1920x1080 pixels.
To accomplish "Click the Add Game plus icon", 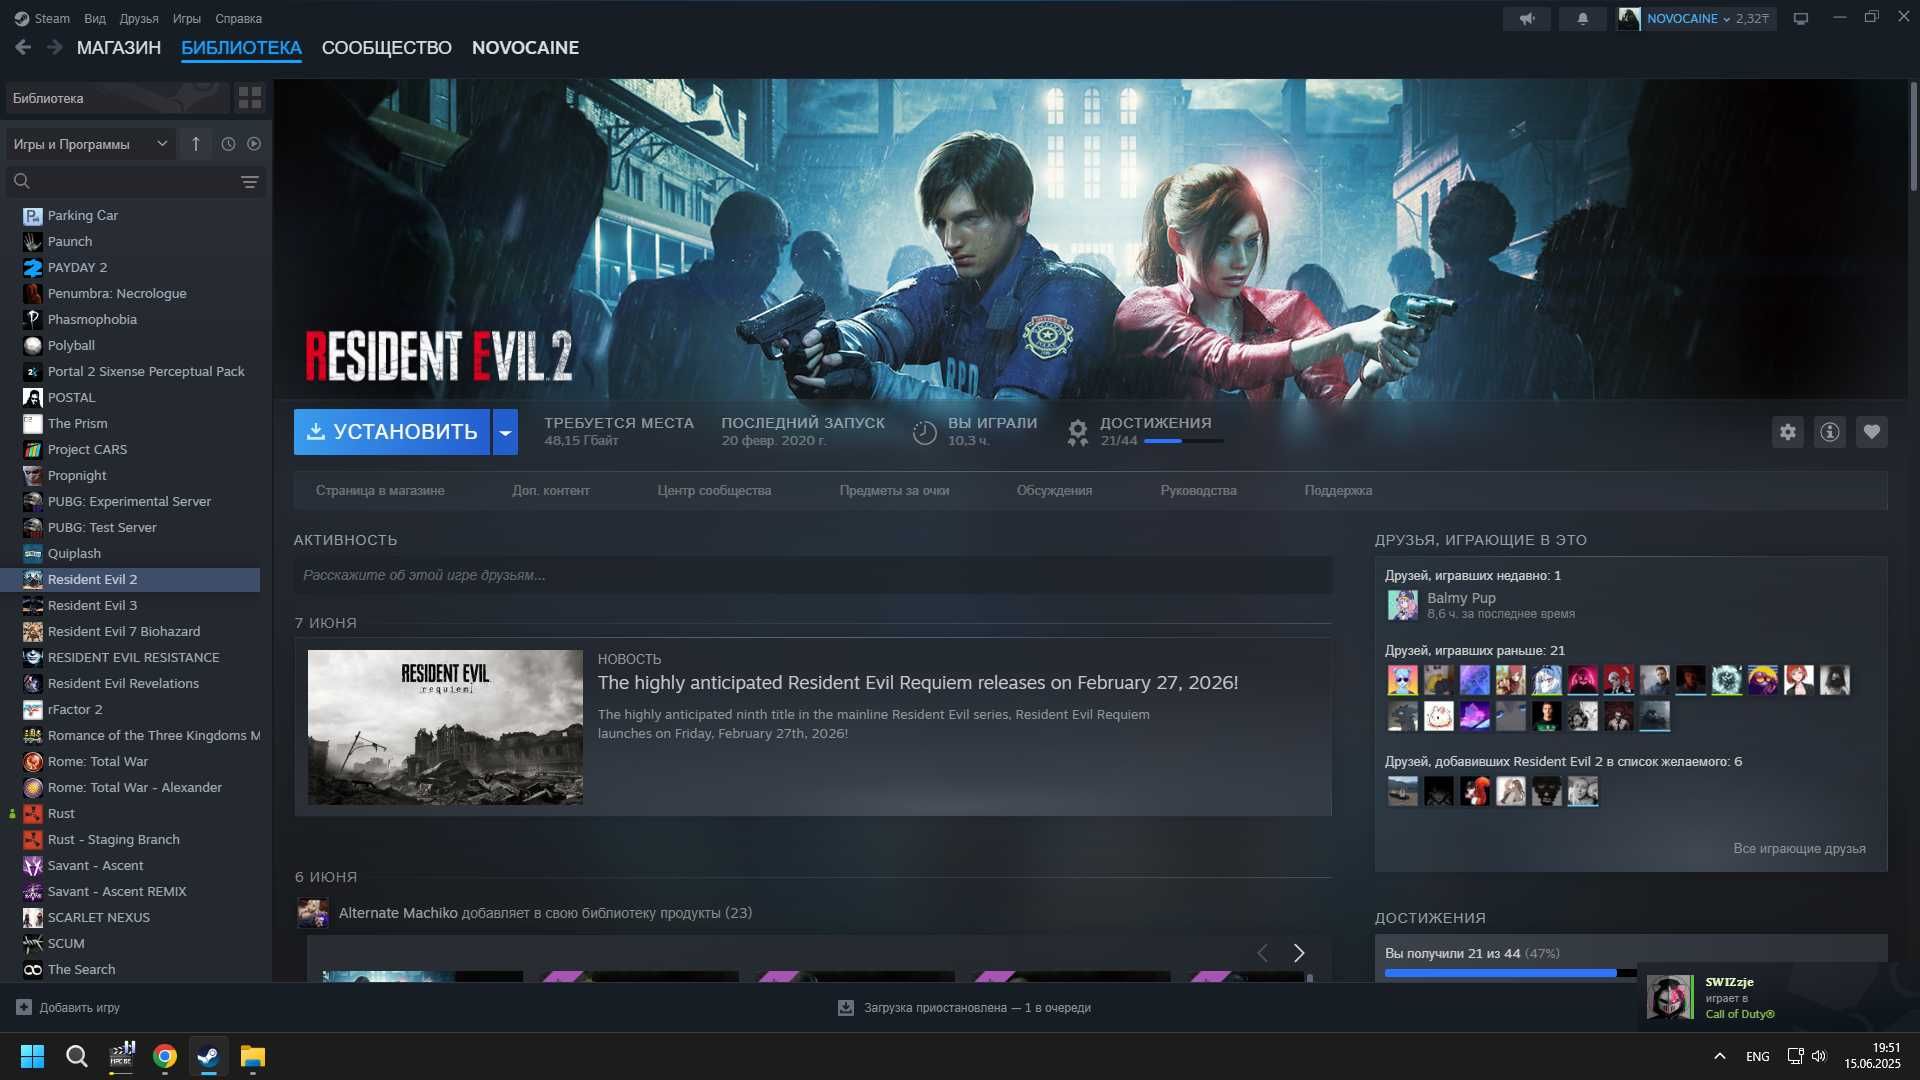I will click(x=24, y=1007).
